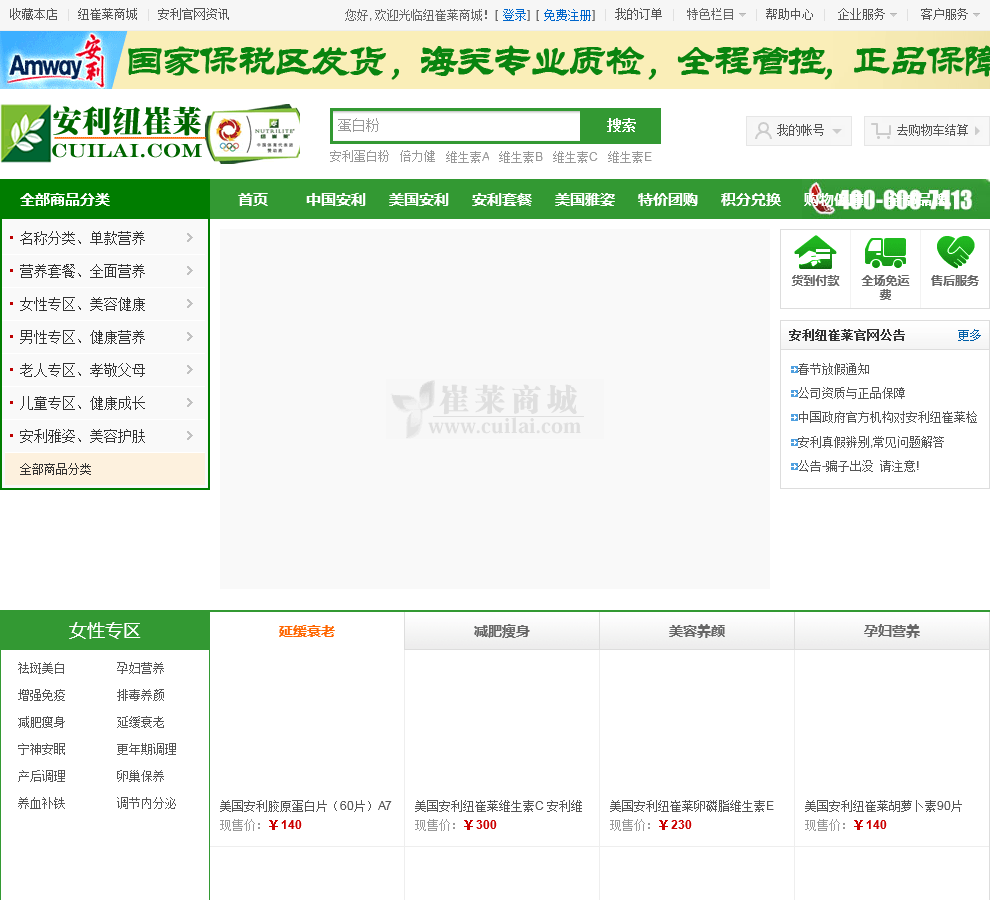Viewport: 990px width, 900px height.
Task: Click the 祛斑美白 link
Action: [42, 668]
